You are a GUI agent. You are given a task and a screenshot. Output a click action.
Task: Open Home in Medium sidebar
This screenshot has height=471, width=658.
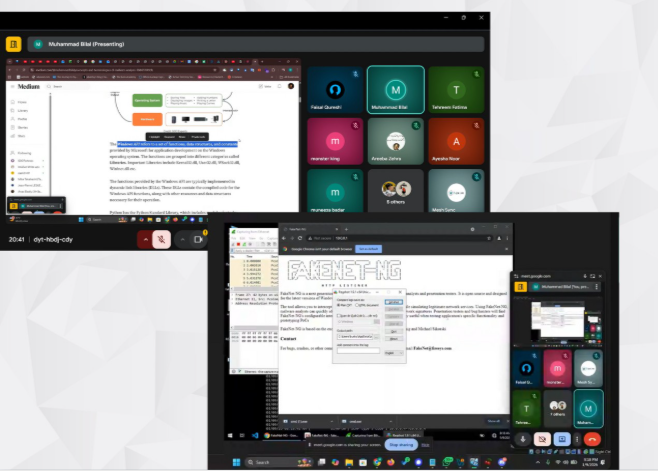(19, 102)
